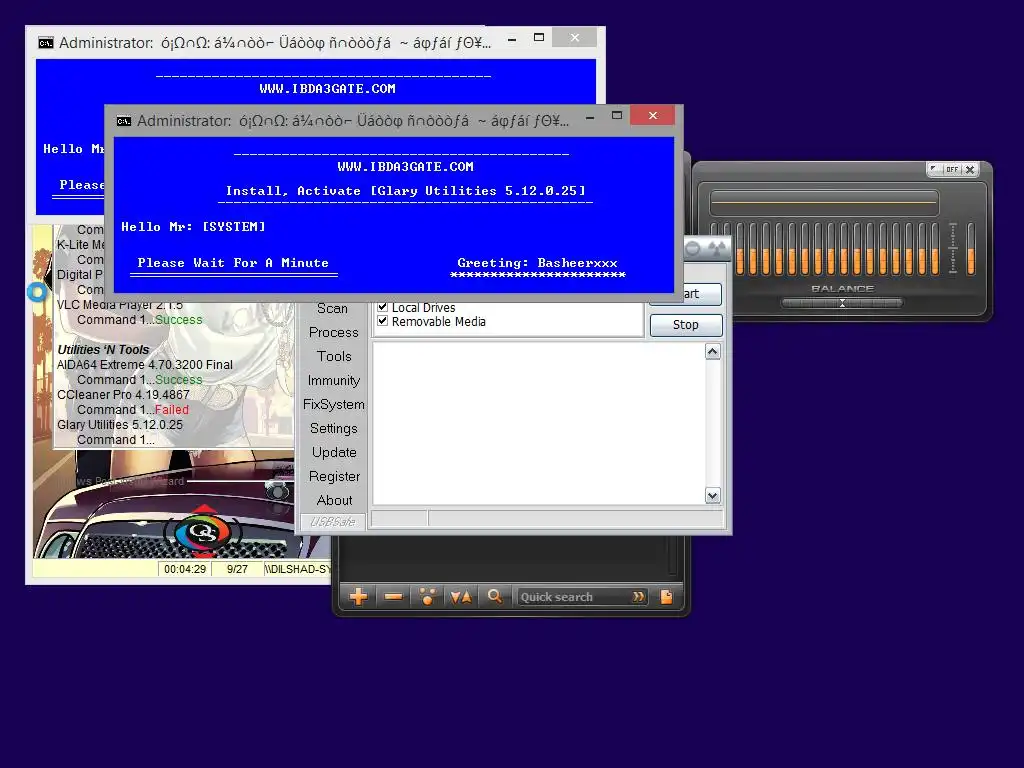Minimize the front Administrator console window
This screenshot has width=1024, height=768.
[590, 117]
